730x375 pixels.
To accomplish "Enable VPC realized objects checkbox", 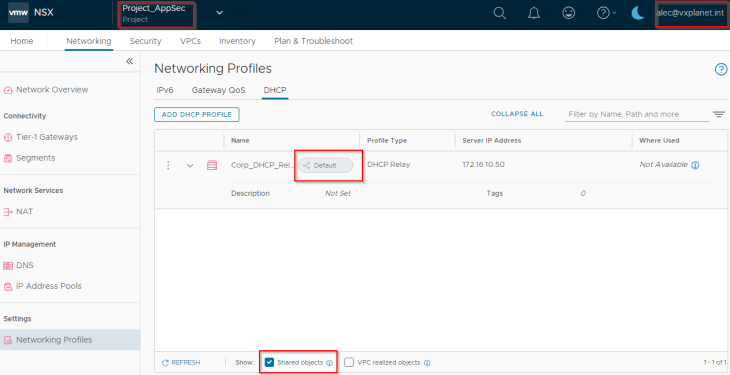I will coord(349,362).
